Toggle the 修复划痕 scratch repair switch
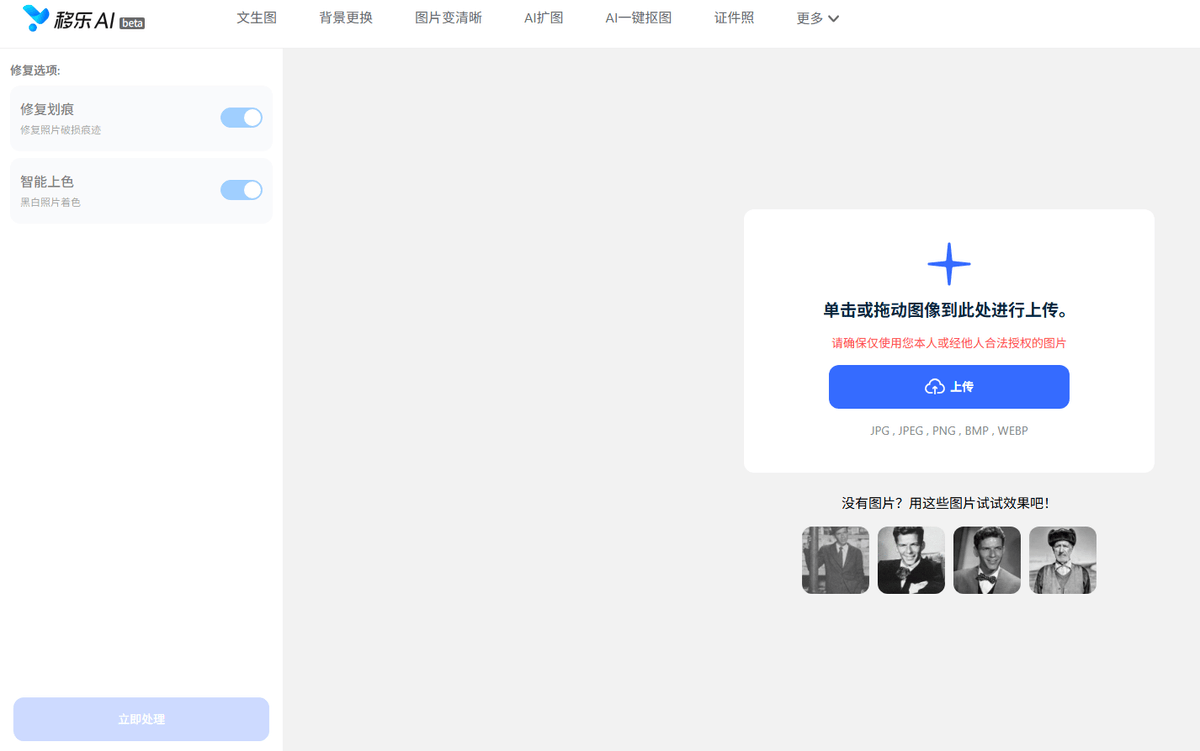Viewport: 1200px width, 751px height. tap(241, 118)
